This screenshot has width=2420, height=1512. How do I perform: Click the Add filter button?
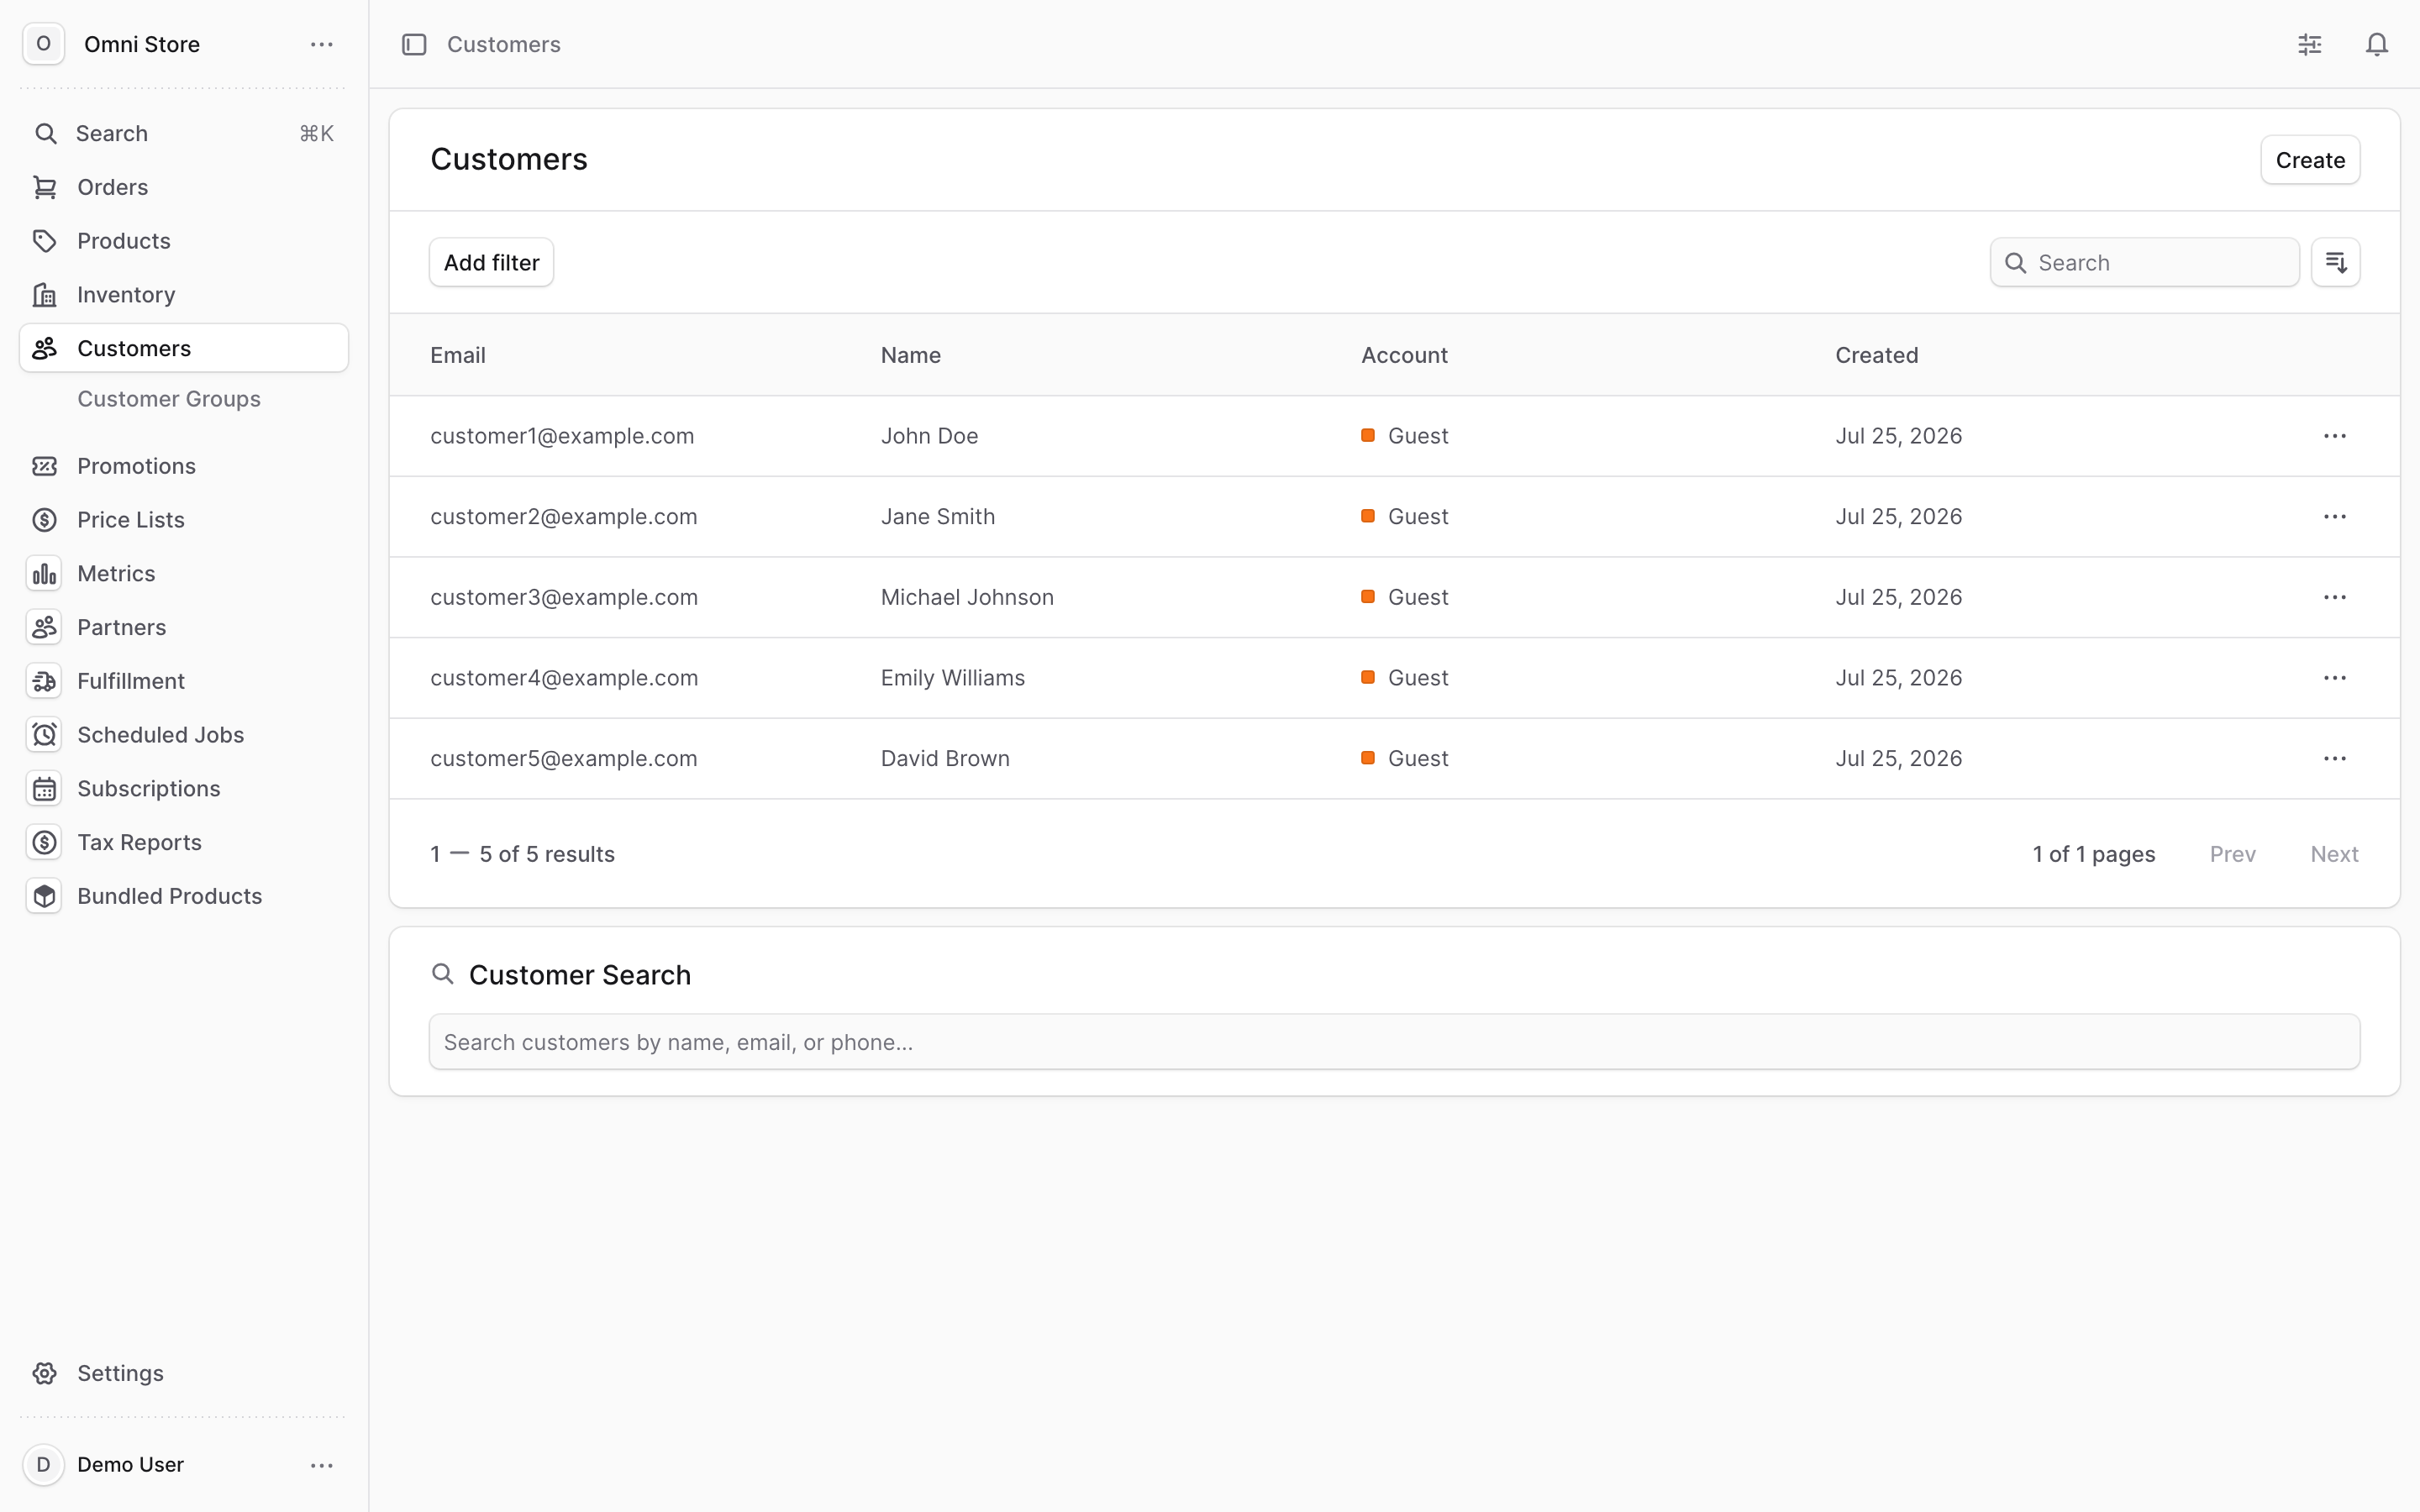[x=491, y=262]
